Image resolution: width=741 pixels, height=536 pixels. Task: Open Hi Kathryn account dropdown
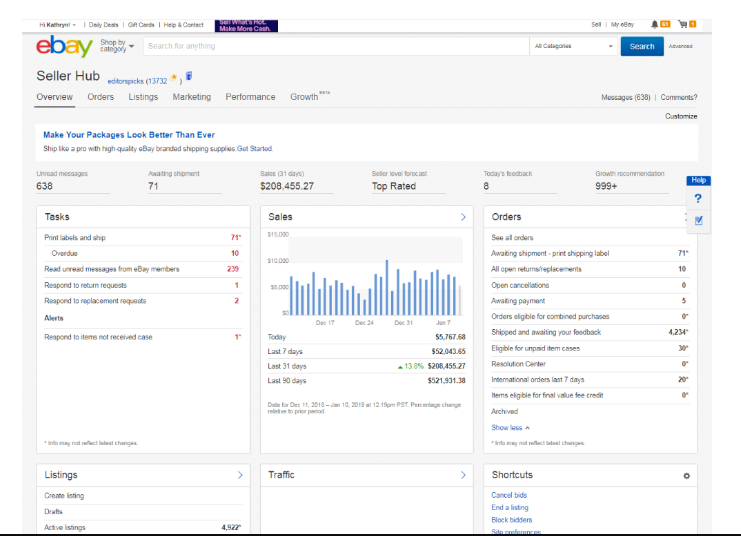tap(57, 25)
